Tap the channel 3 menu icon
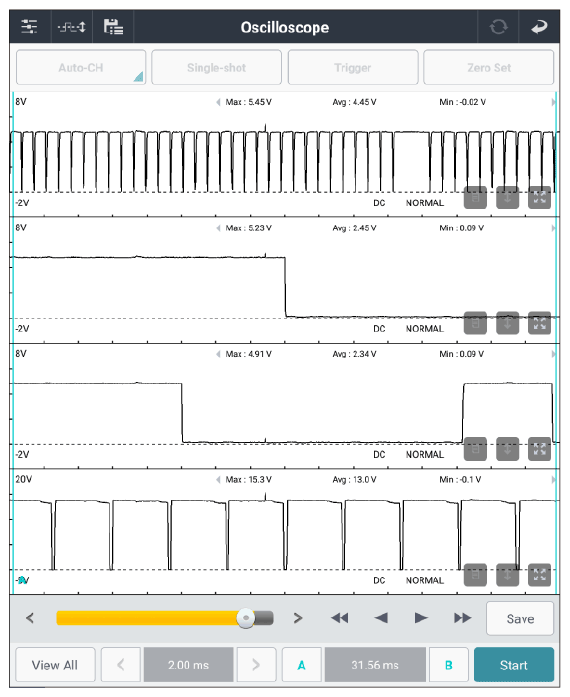570x697 pixels. pyautogui.click(x=475, y=449)
